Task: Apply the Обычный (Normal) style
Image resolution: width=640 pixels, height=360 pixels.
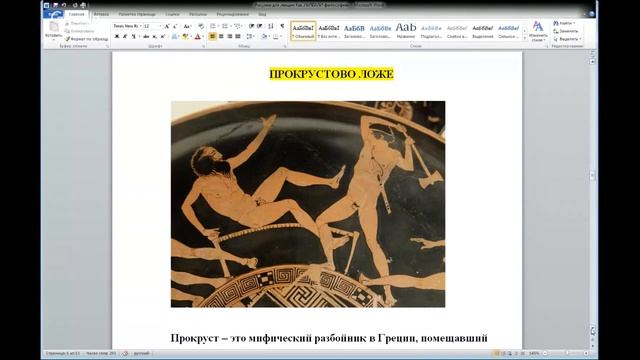Action: 303,31
